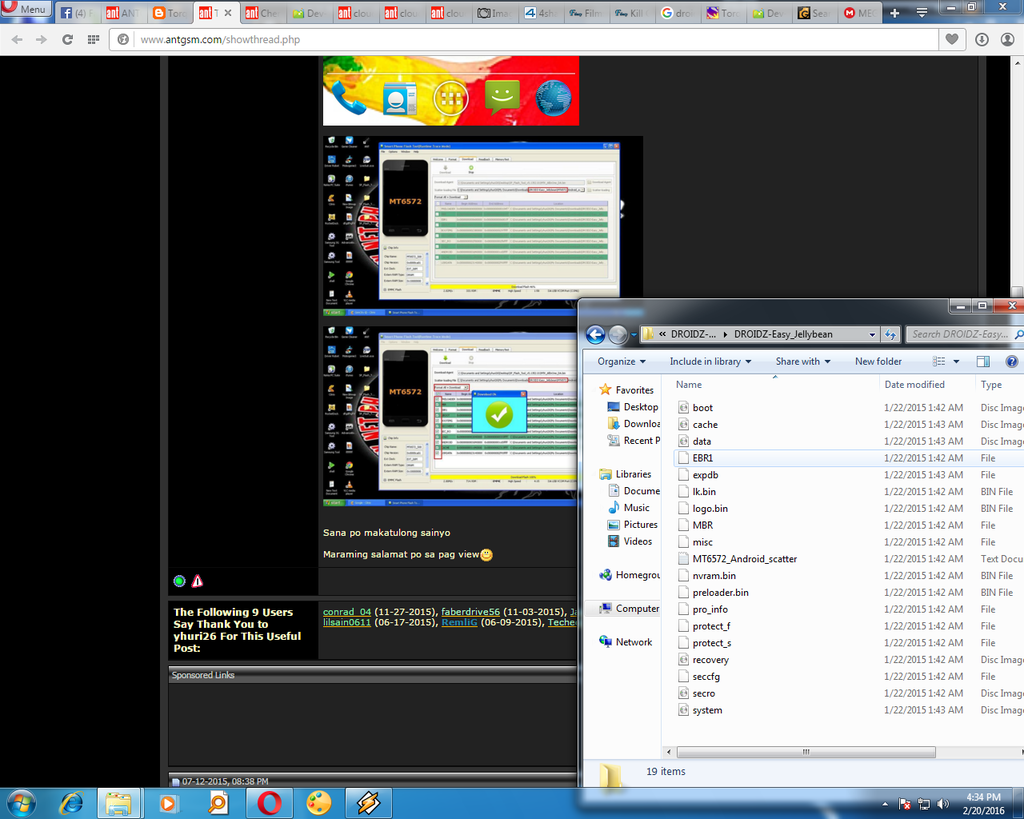Open Explorer help question mark icon
The image size is (1024, 819).
point(1011,361)
